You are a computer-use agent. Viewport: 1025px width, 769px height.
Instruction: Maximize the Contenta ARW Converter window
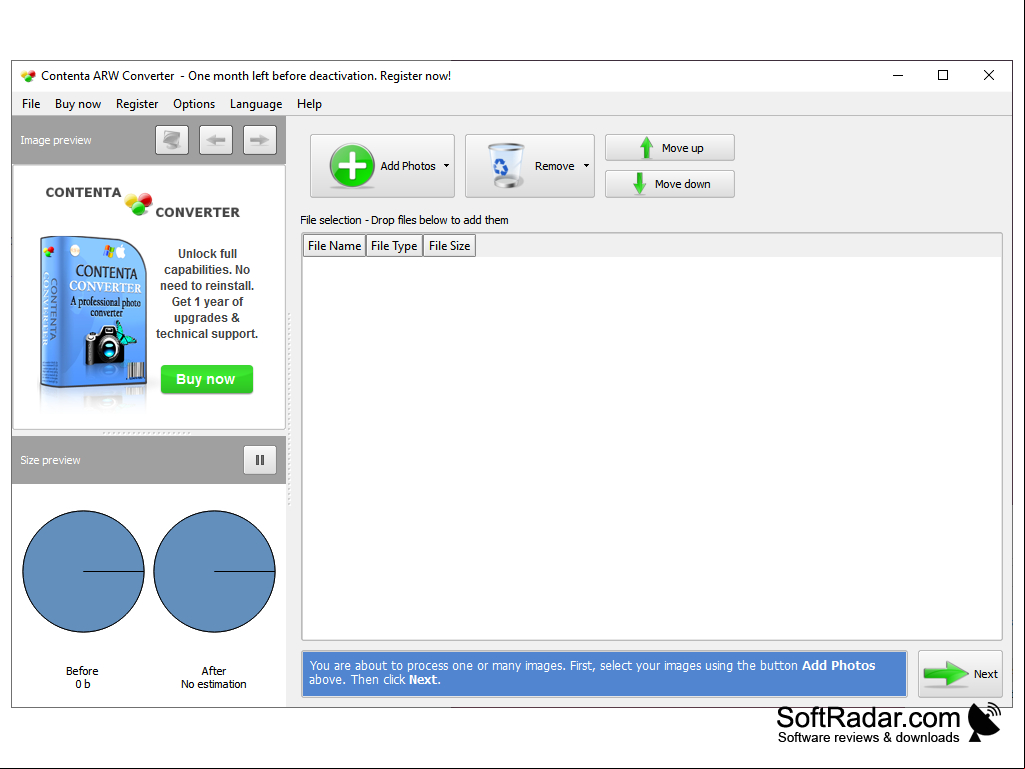[943, 76]
